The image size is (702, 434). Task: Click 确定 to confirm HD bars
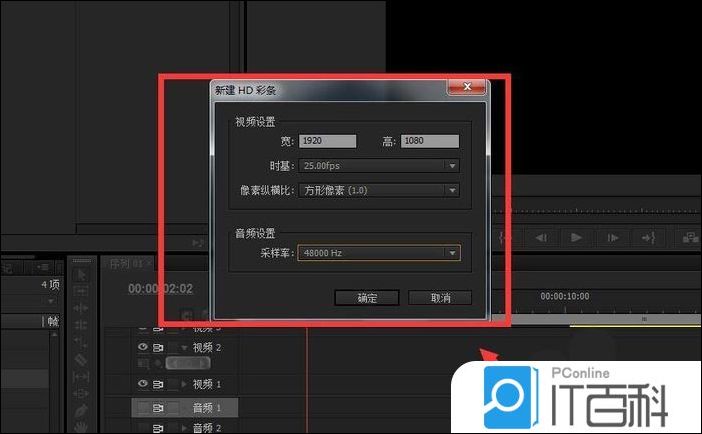367,298
